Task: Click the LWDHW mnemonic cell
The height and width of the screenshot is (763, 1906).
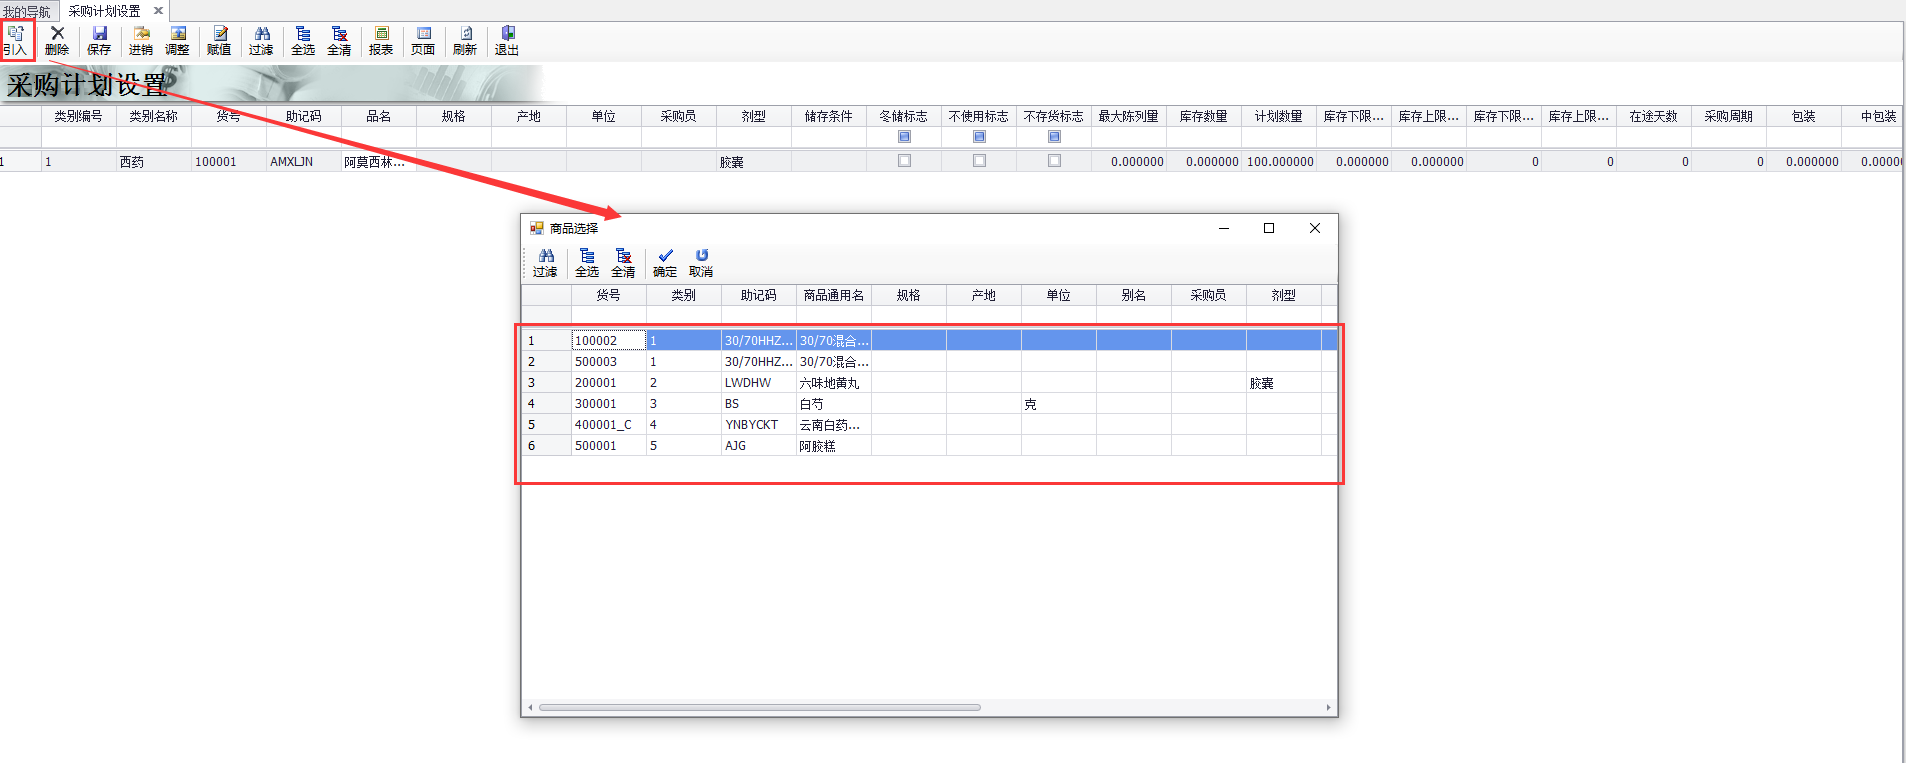Action: (759, 383)
